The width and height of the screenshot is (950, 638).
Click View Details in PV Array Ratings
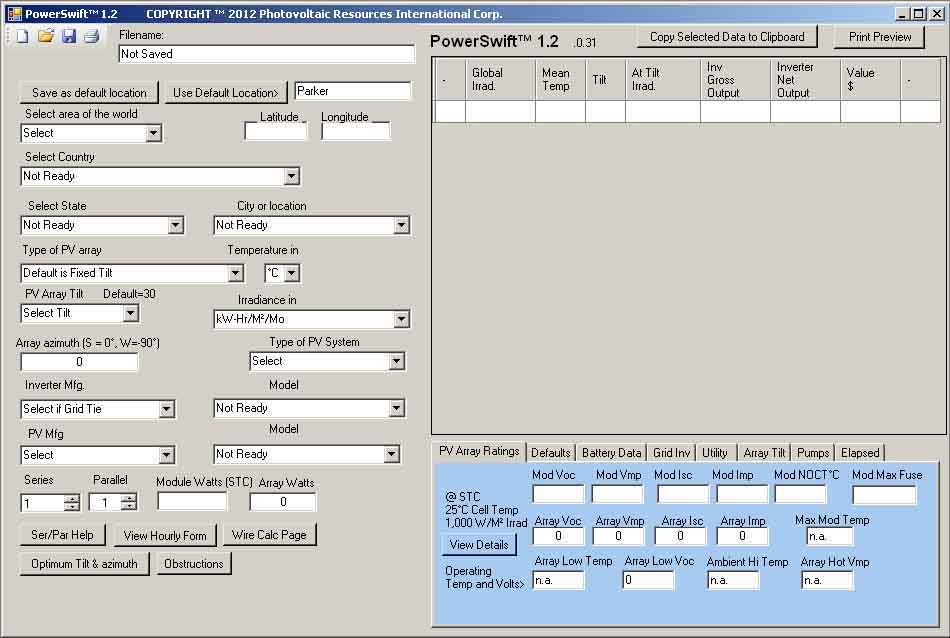(x=479, y=545)
